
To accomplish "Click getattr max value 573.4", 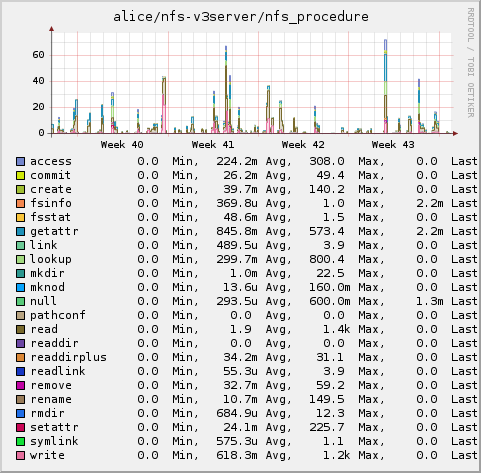I will pyautogui.click(x=327, y=232).
